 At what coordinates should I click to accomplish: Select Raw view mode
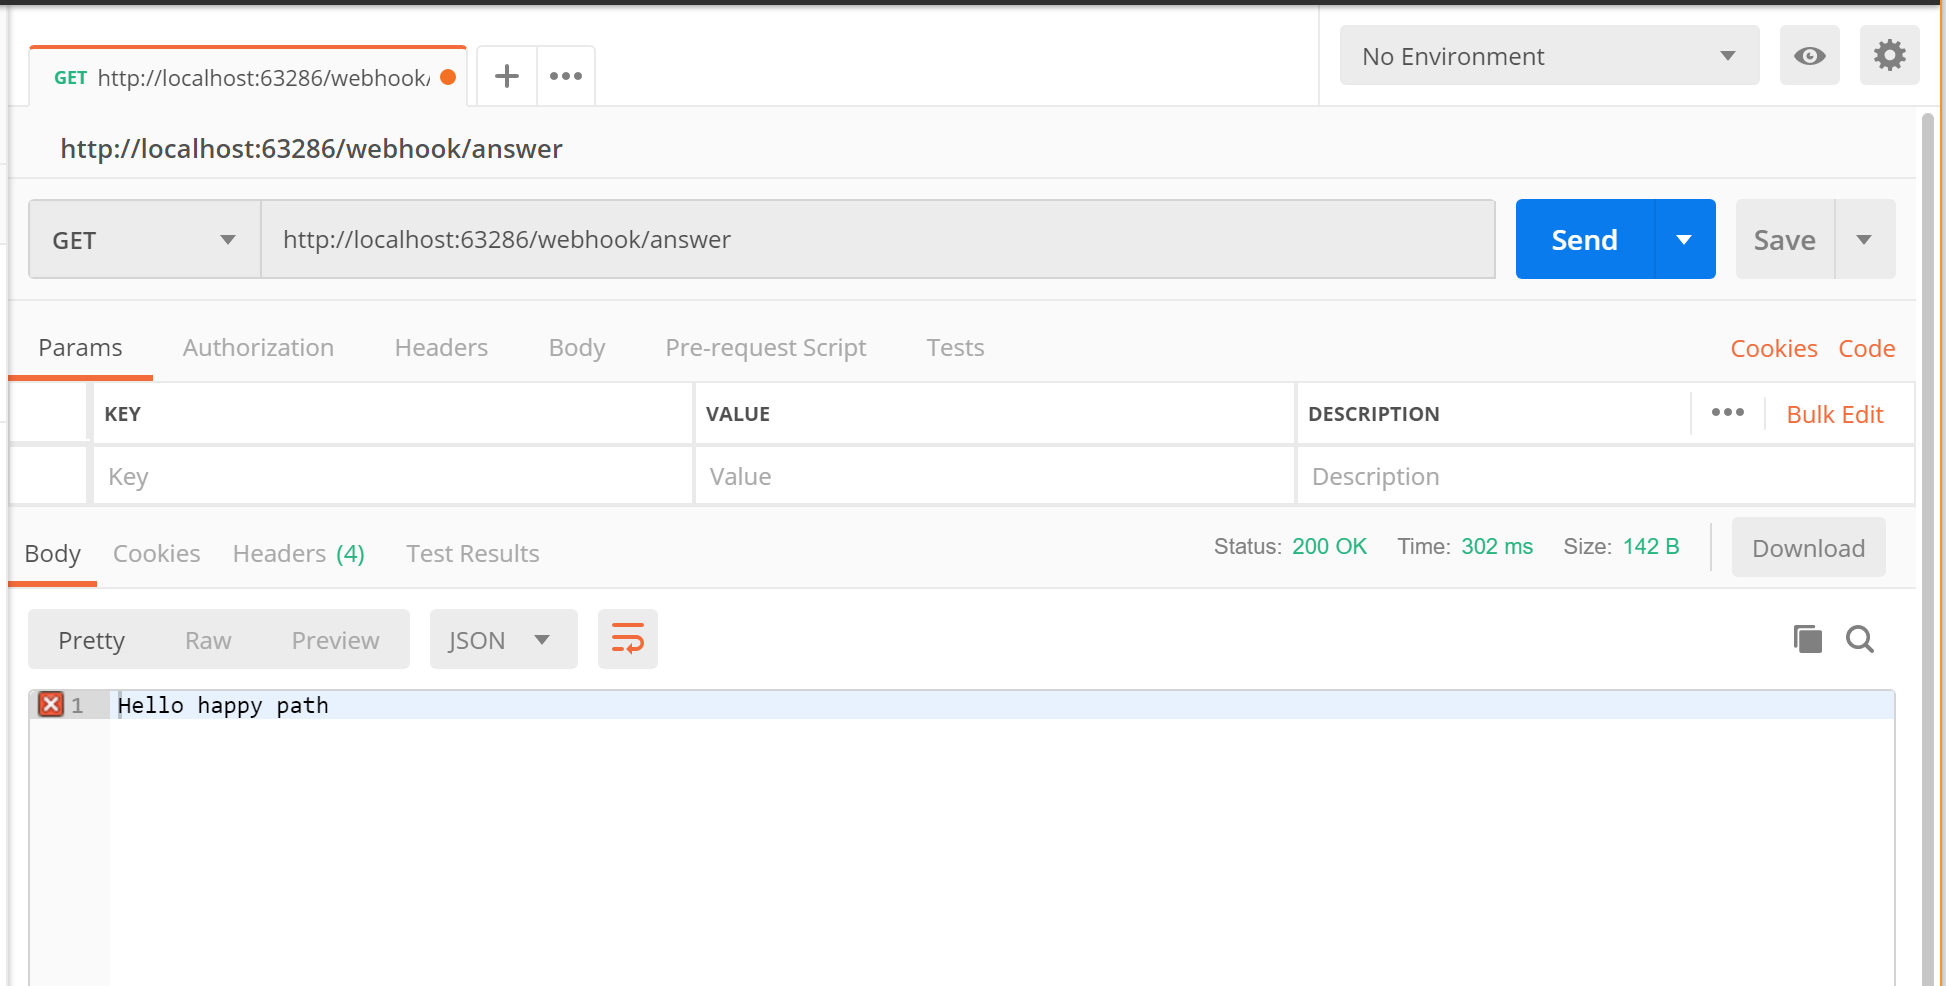(x=208, y=640)
